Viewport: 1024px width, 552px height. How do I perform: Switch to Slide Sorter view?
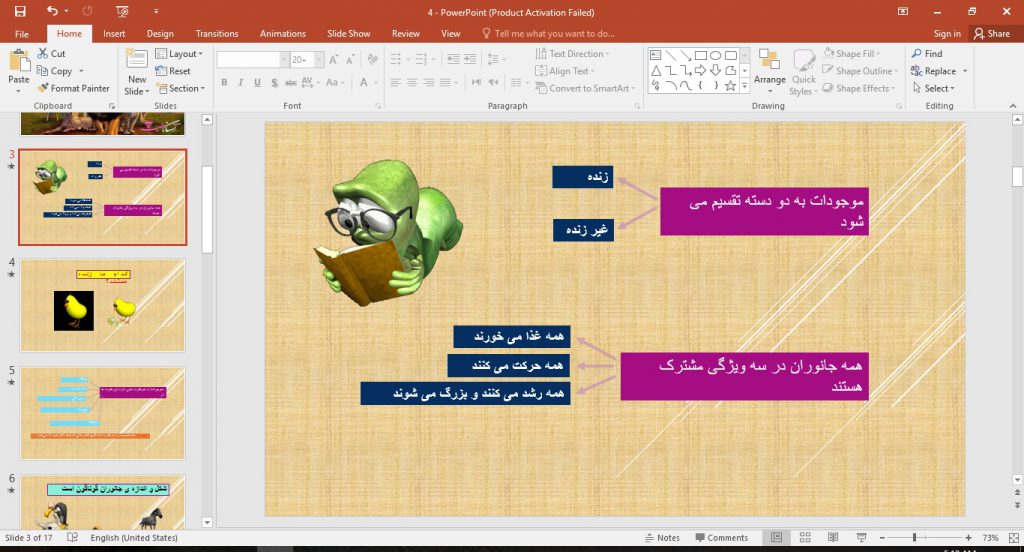tap(802, 538)
